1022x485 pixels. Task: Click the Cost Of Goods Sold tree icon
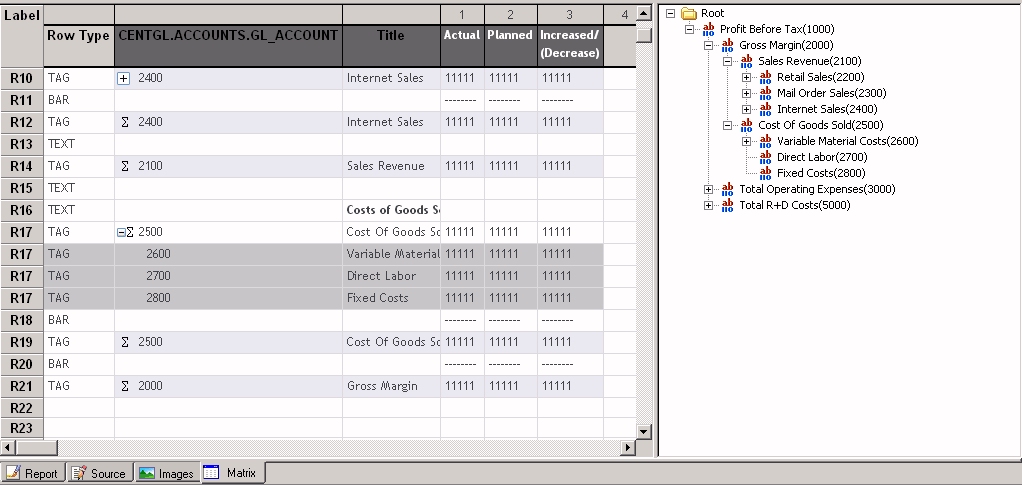[746, 125]
